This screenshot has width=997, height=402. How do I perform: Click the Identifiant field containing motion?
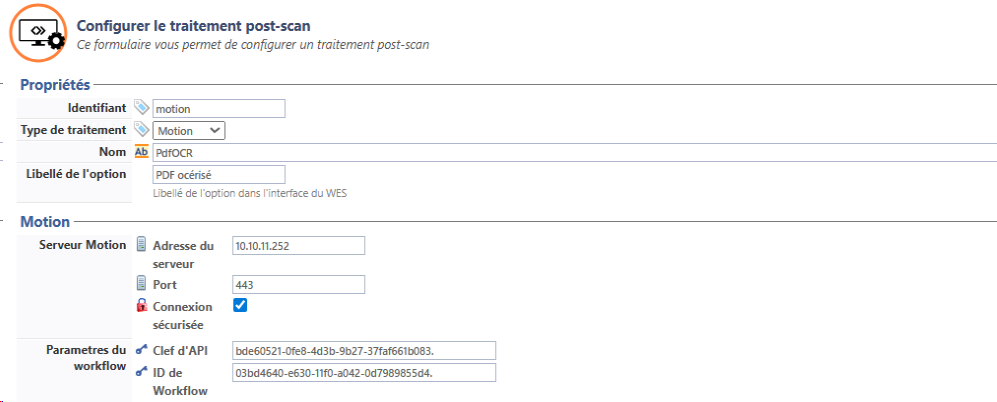pyautogui.click(x=219, y=108)
